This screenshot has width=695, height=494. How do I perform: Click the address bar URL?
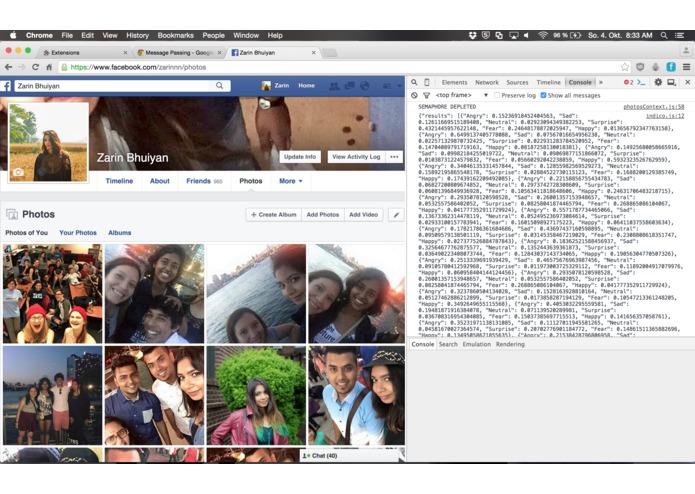pos(138,67)
